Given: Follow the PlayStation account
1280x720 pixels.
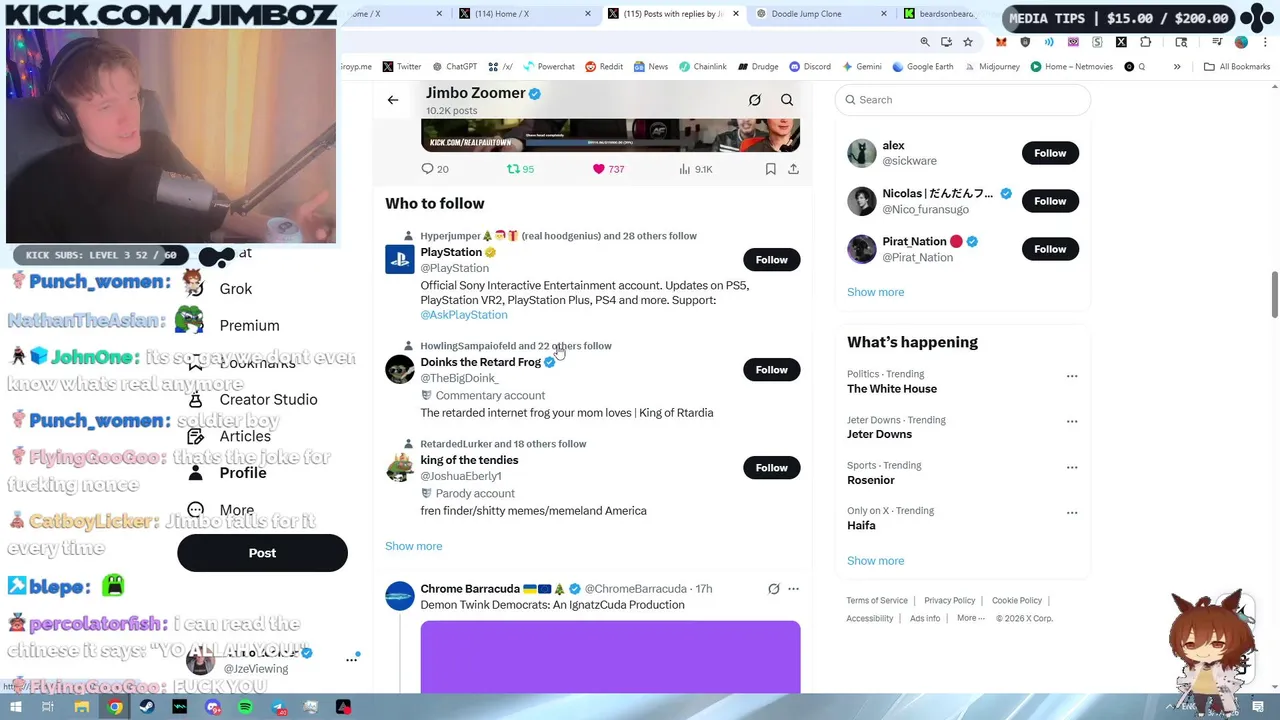Looking at the screenshot, I should [771, 260].
